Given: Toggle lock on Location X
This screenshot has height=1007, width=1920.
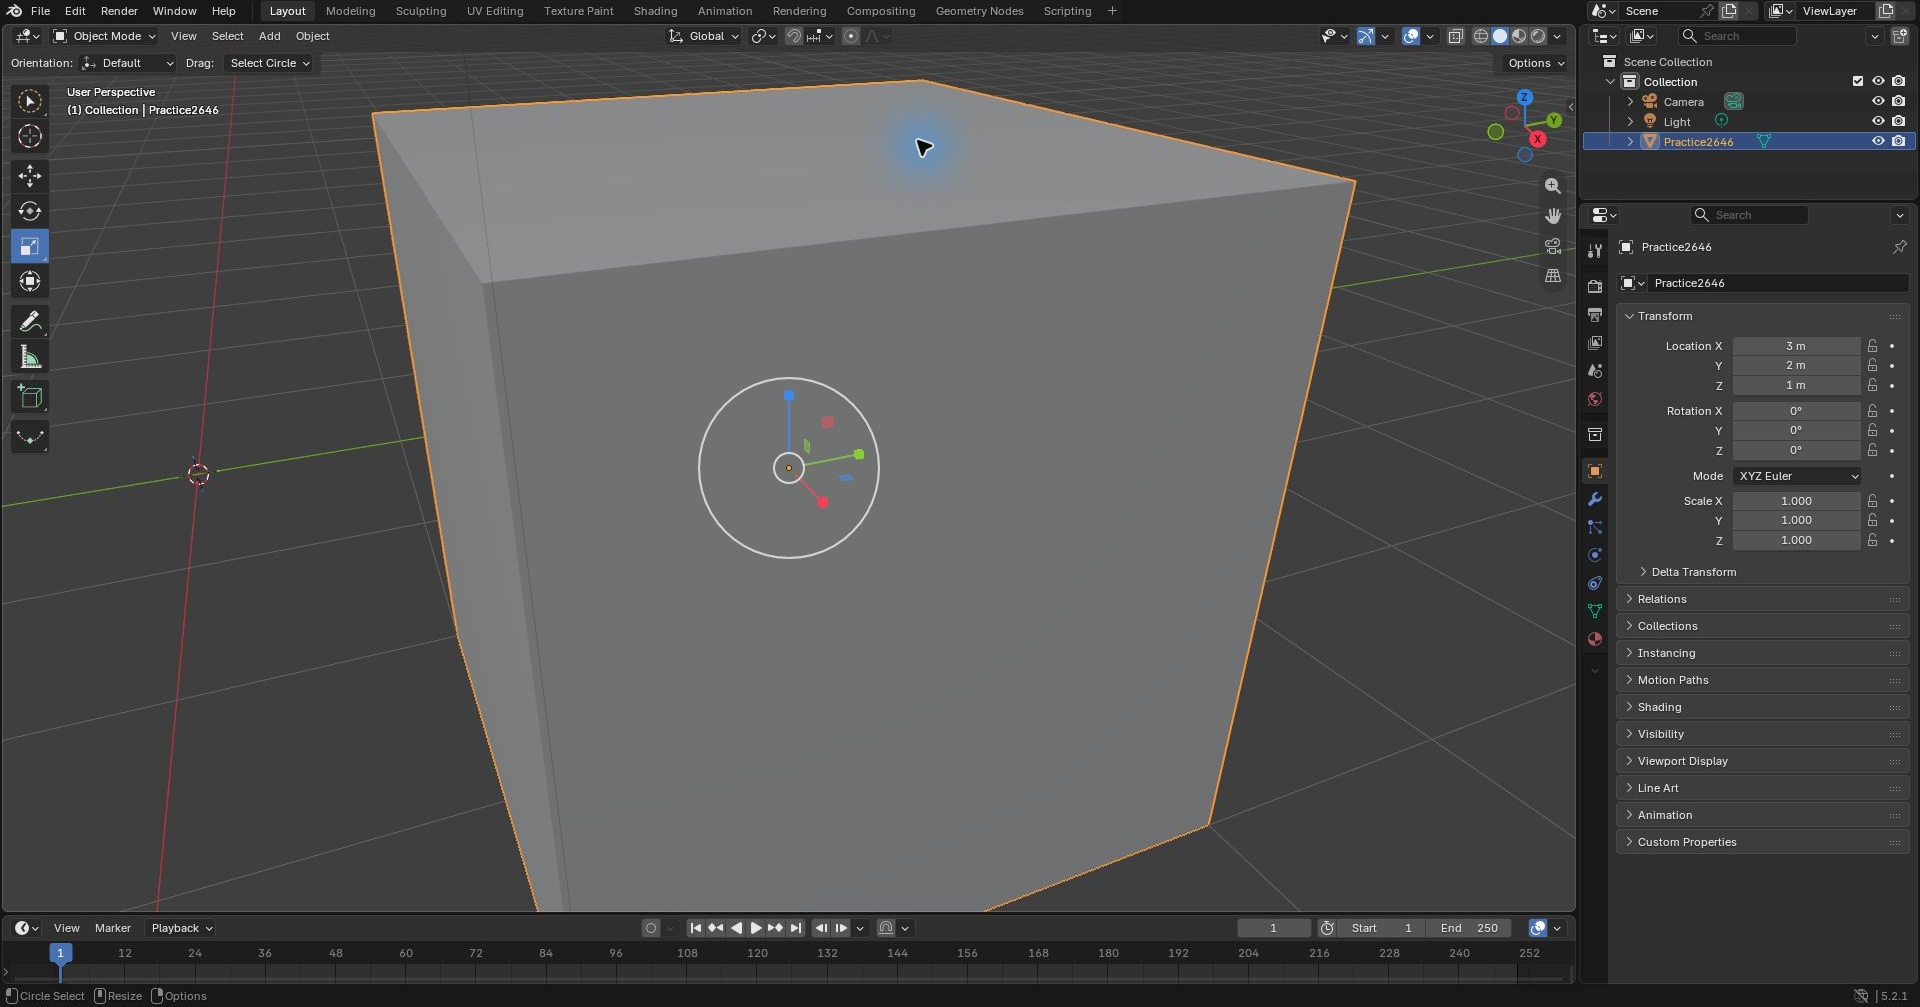Looking at the screenshot, I should tap(1872, 346).
